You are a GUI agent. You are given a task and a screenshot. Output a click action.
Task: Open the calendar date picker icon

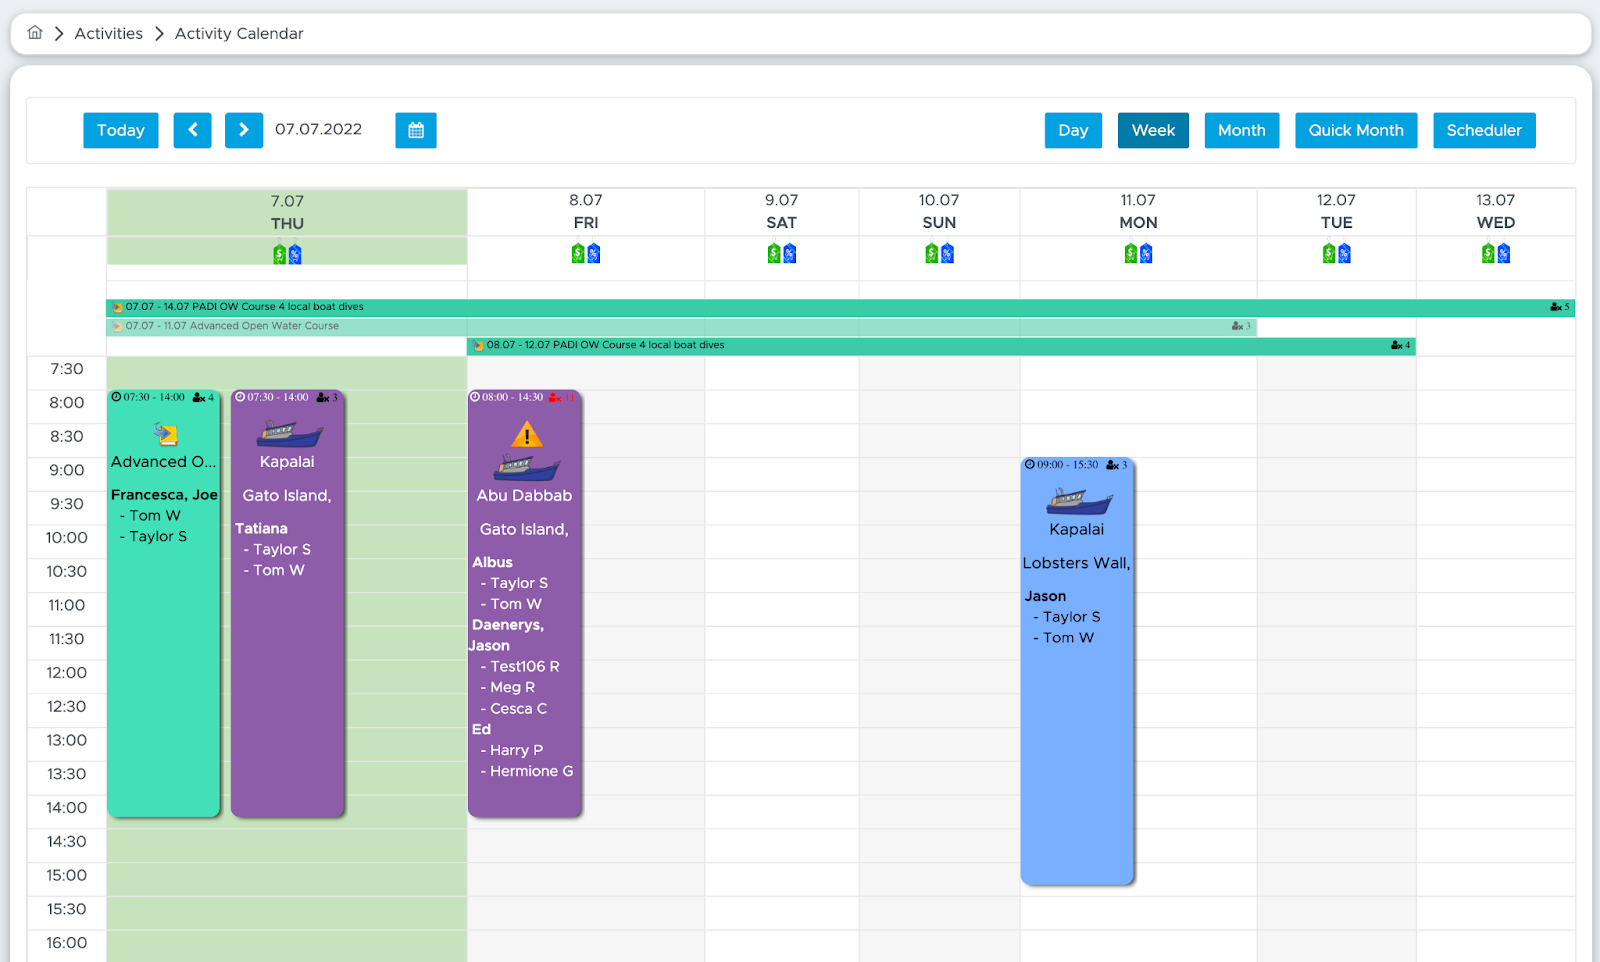(x=416, y=130)
